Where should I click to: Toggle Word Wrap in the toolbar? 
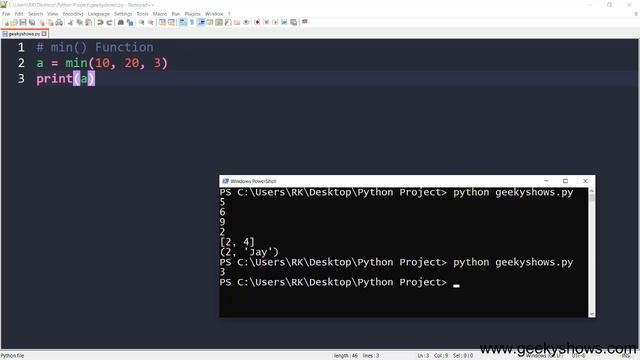coord(182,22)
